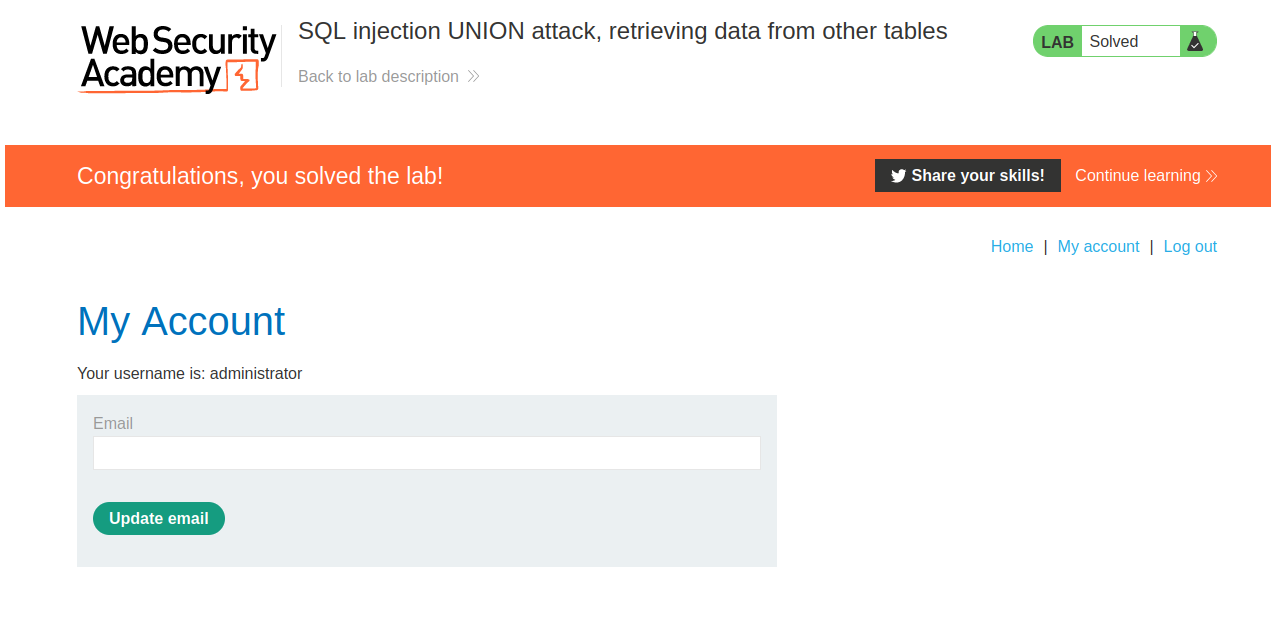
Task: Click the Email field label
Action: tap(113, 424)
